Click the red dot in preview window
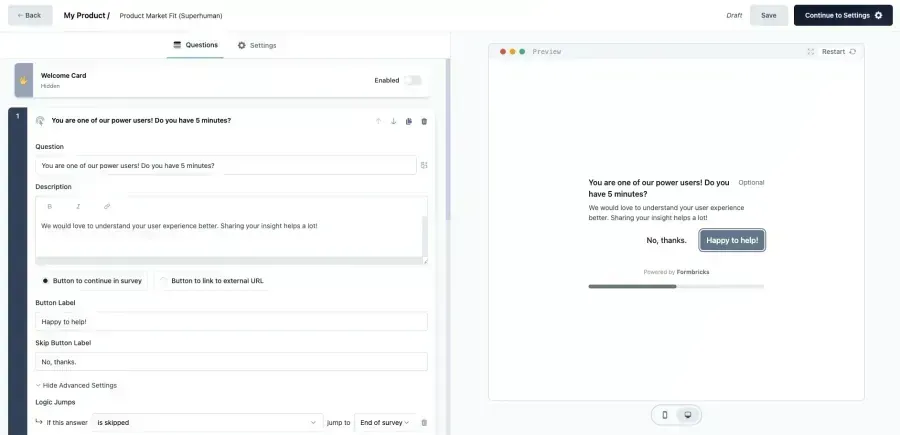 tap(503, 52)
